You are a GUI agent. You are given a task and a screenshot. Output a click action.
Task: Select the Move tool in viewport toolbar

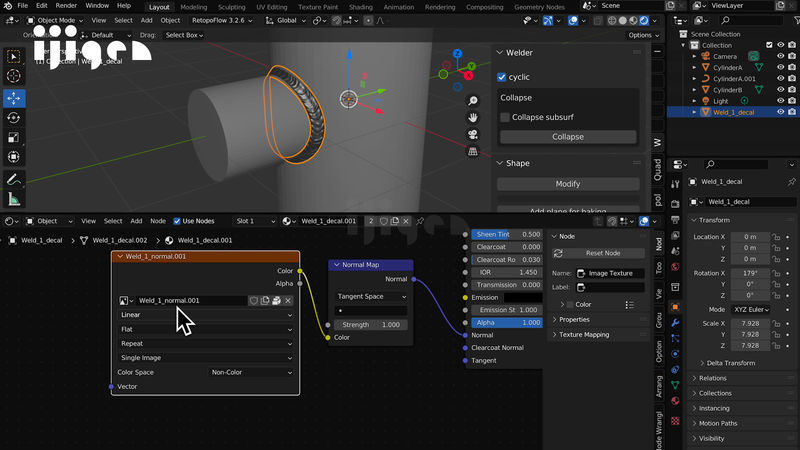[14, 98]
